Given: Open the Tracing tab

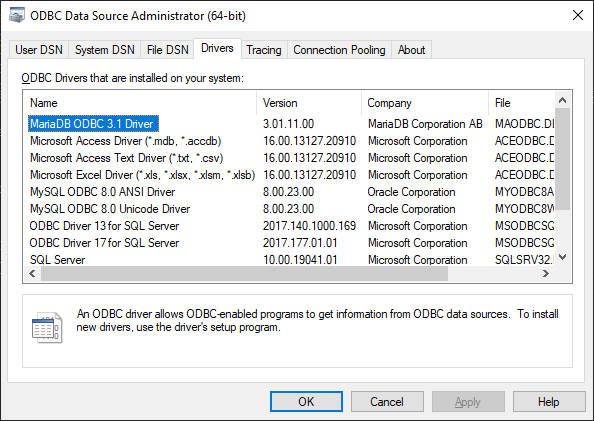Looking at the screenshot, I should point(264,50).
